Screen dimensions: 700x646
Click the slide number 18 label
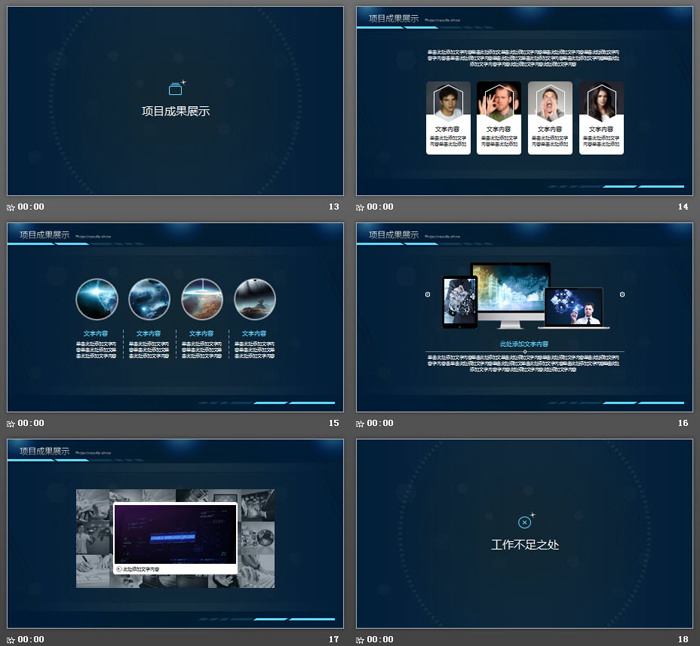click(x=683, y=639)
